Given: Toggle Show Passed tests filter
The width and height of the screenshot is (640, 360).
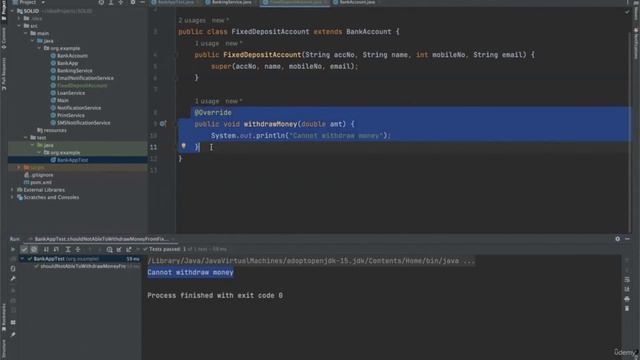Looking at the screenshot, I should [24, 249].
